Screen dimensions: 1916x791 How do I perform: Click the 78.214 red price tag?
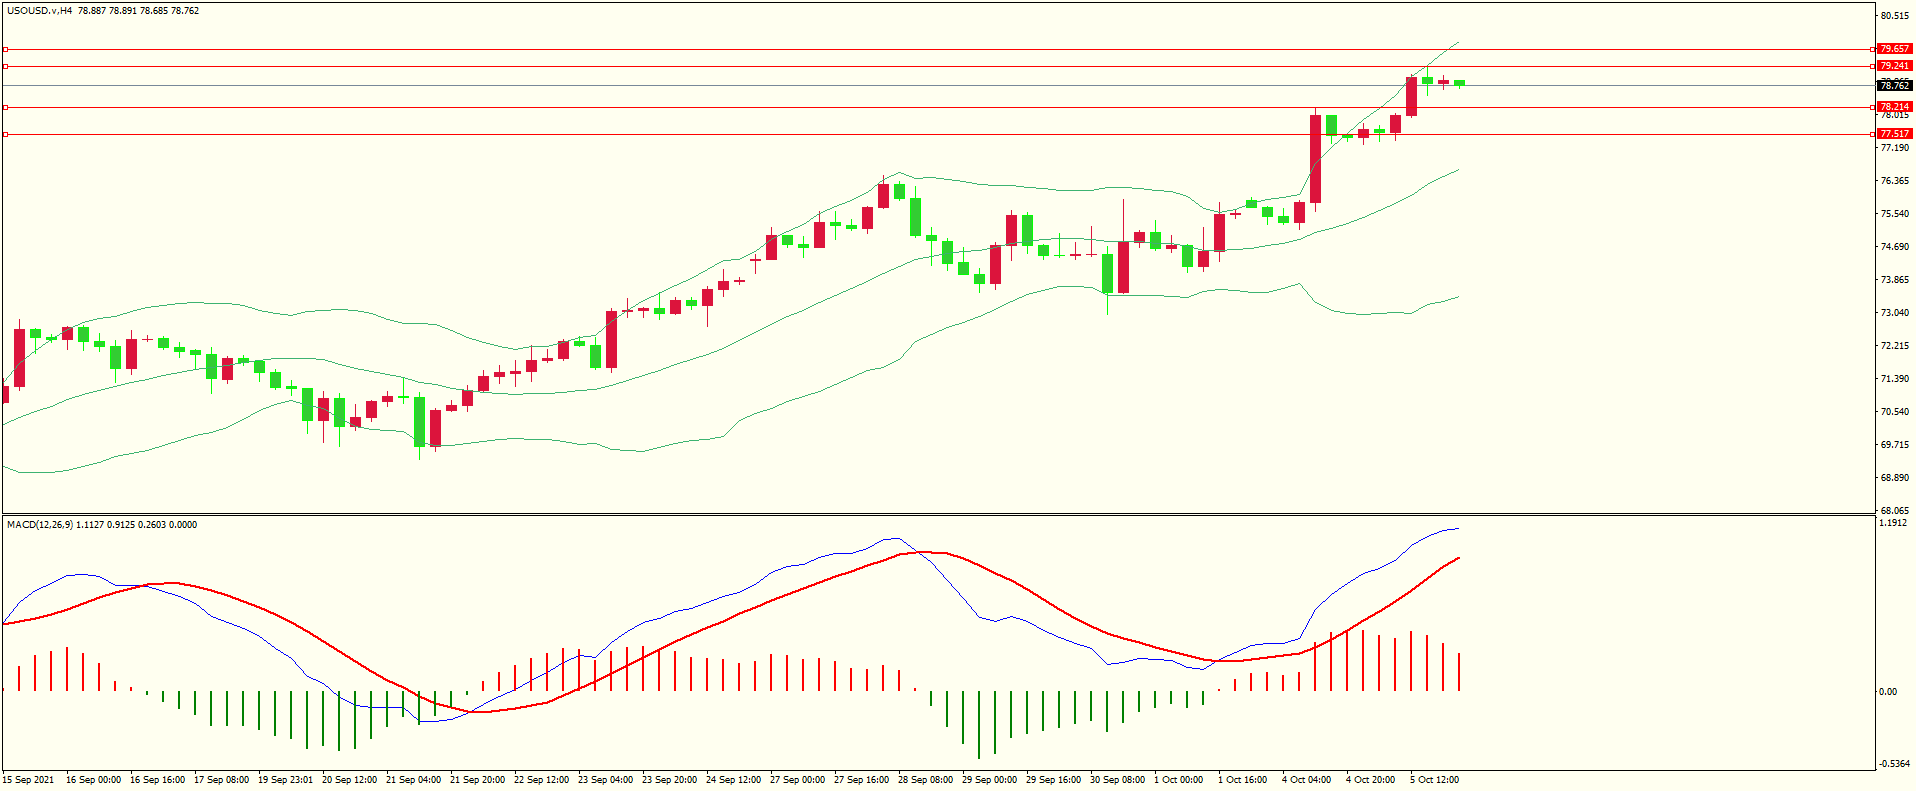pyautogui.click(x=1894, y=107)
